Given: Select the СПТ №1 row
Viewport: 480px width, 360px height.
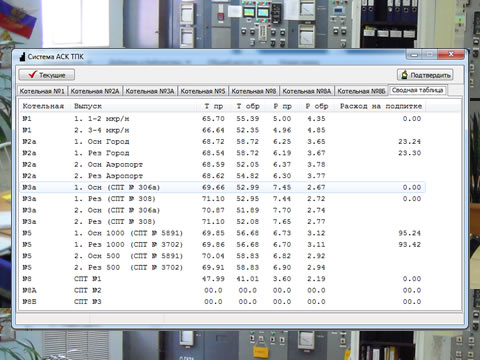Looking at the screenshot, I should (x=223, y=279).
